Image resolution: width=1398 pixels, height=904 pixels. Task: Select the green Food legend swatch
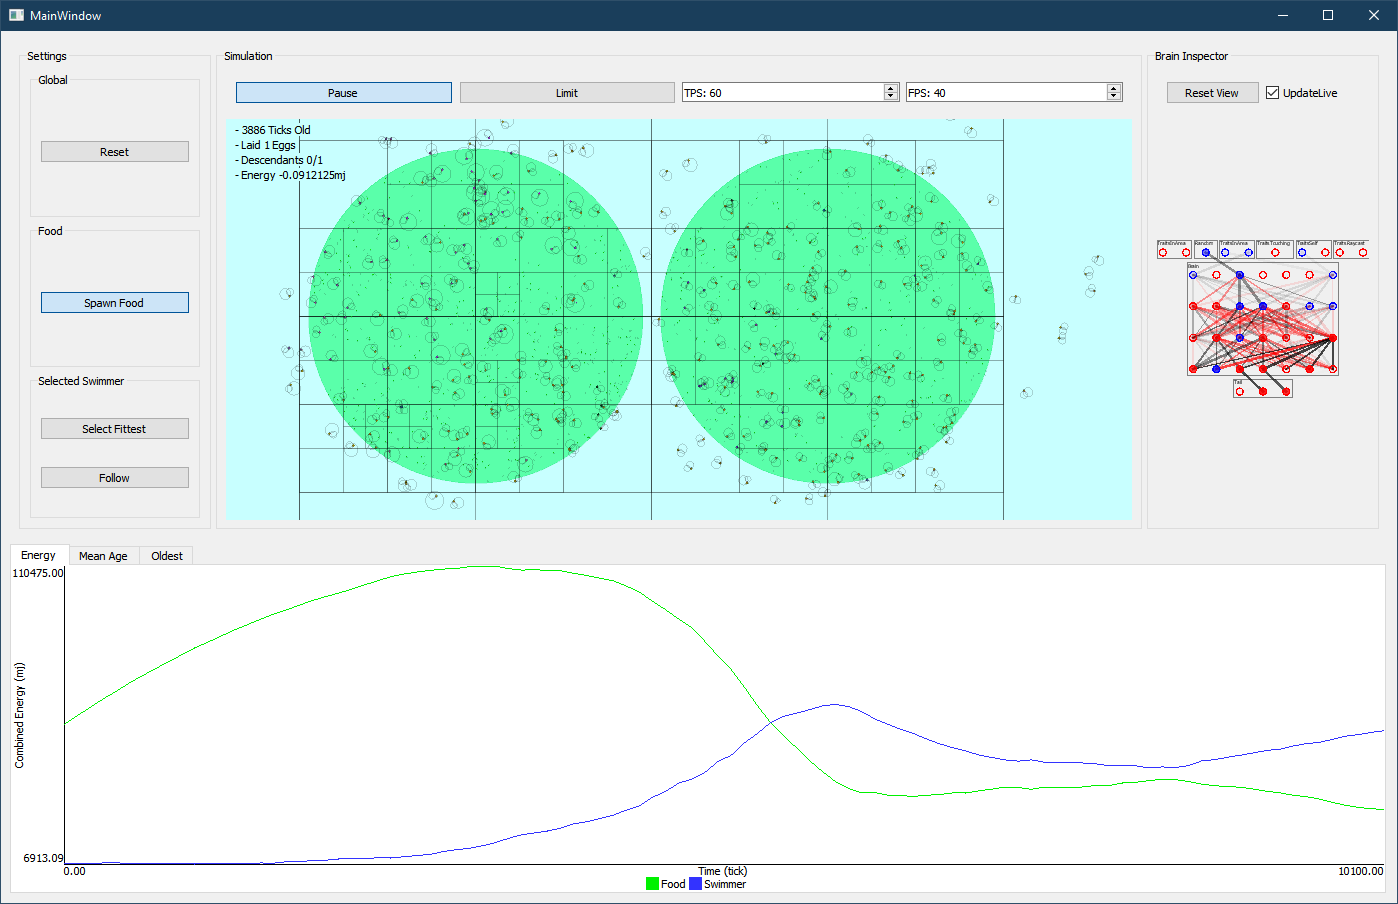tap(652, 884)
